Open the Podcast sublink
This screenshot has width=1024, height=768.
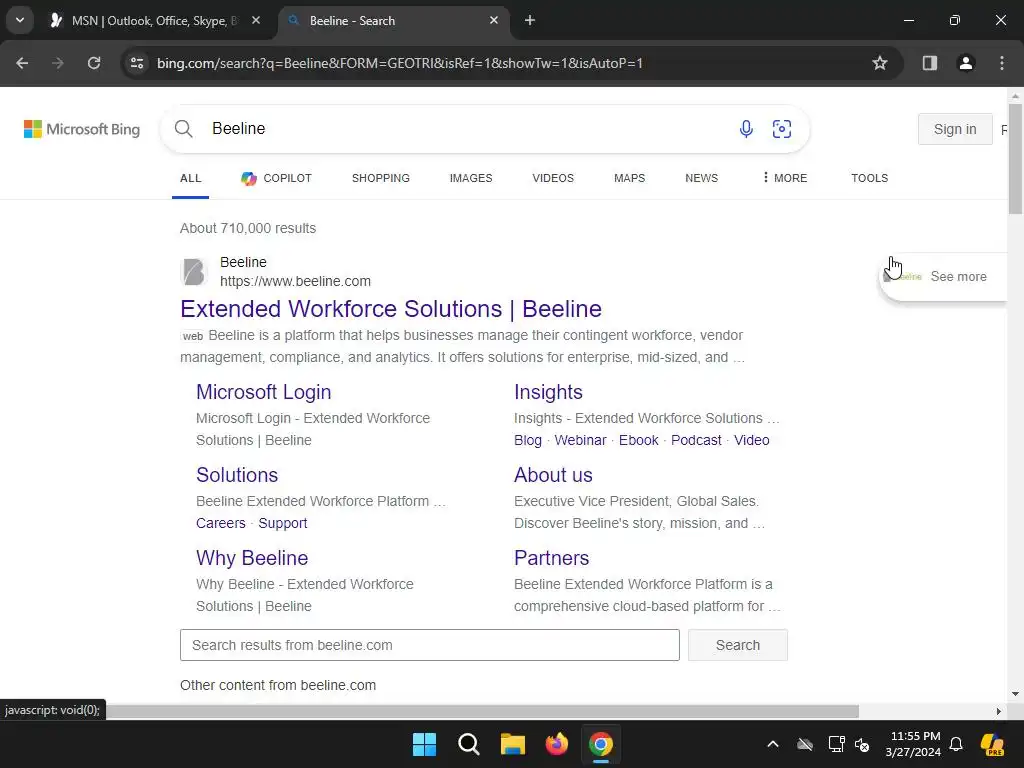pos(696,440)
